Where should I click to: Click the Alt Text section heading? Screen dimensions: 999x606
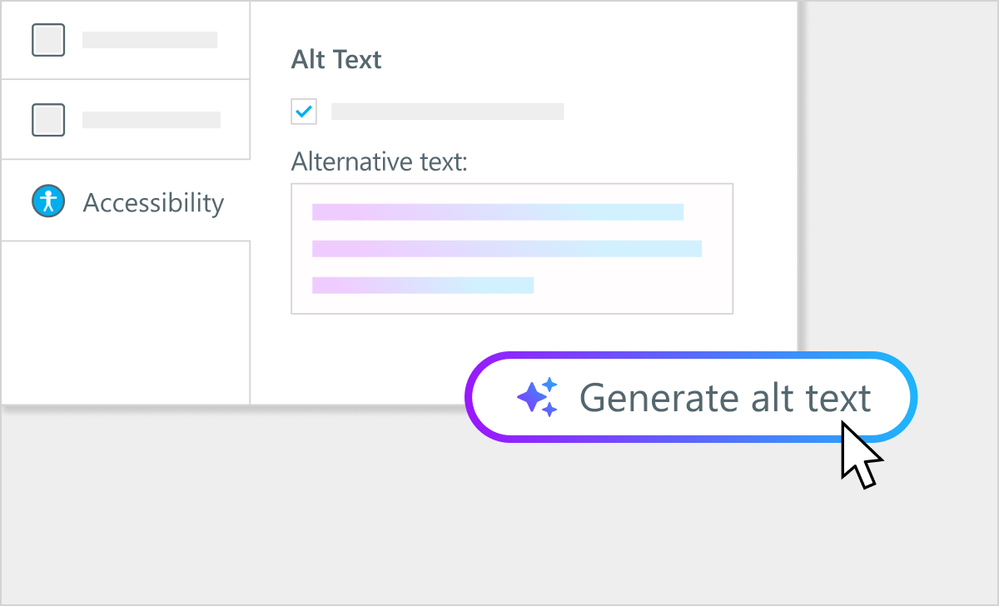tap(336, 60)
